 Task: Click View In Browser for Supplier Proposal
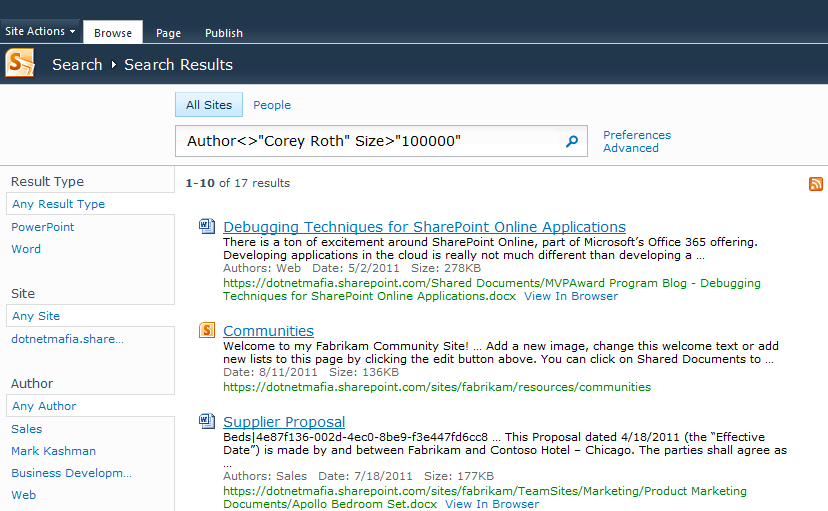pyautogui.click(x=492, y=504)
